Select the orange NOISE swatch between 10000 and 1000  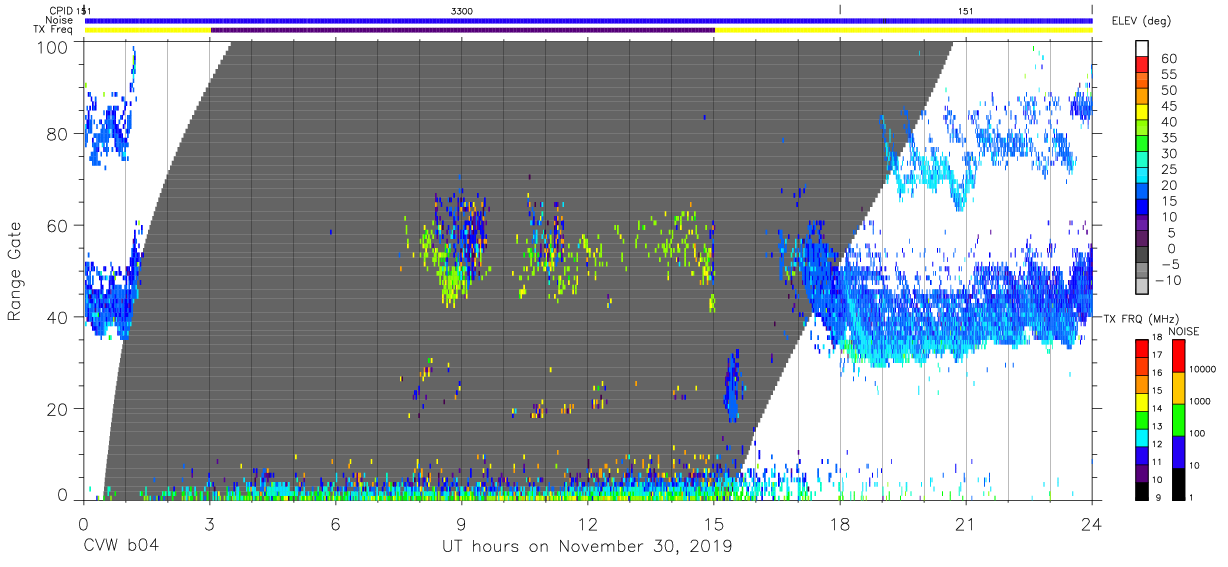(1178, 387)
